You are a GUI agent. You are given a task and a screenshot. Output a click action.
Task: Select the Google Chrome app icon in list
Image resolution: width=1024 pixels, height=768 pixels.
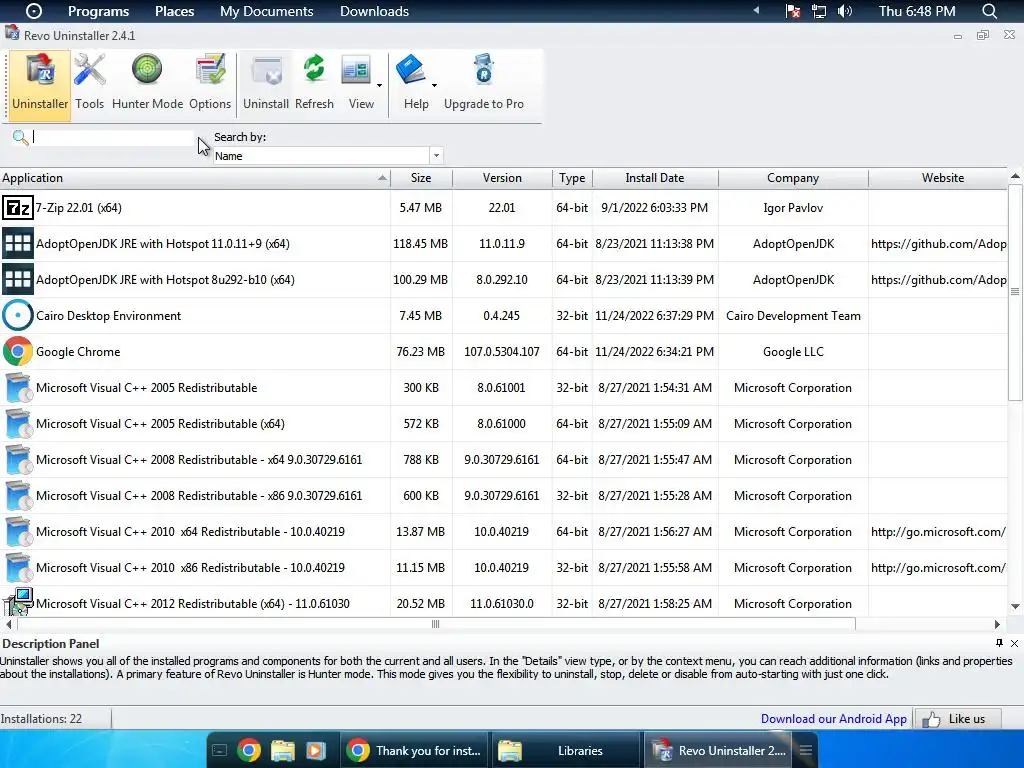point(18,351)
